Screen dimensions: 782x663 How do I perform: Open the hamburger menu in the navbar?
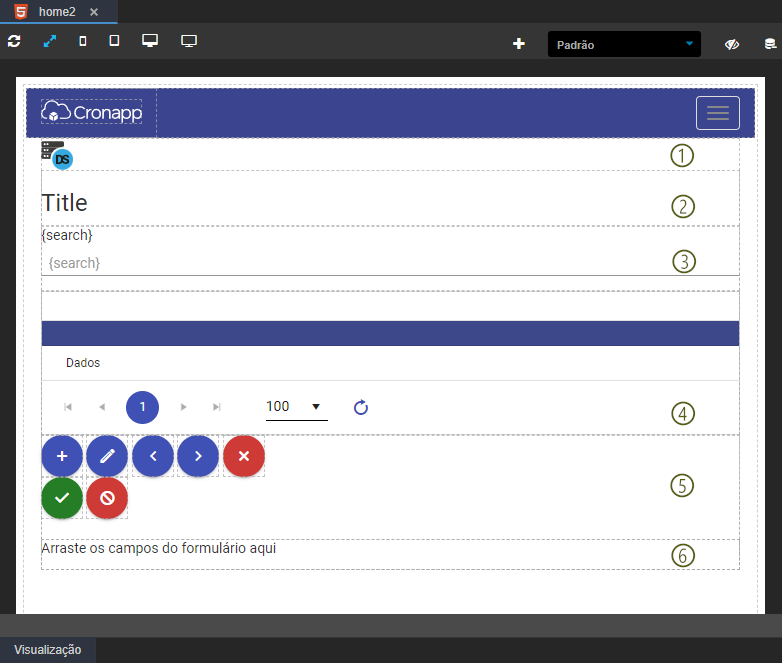point(718,113)
